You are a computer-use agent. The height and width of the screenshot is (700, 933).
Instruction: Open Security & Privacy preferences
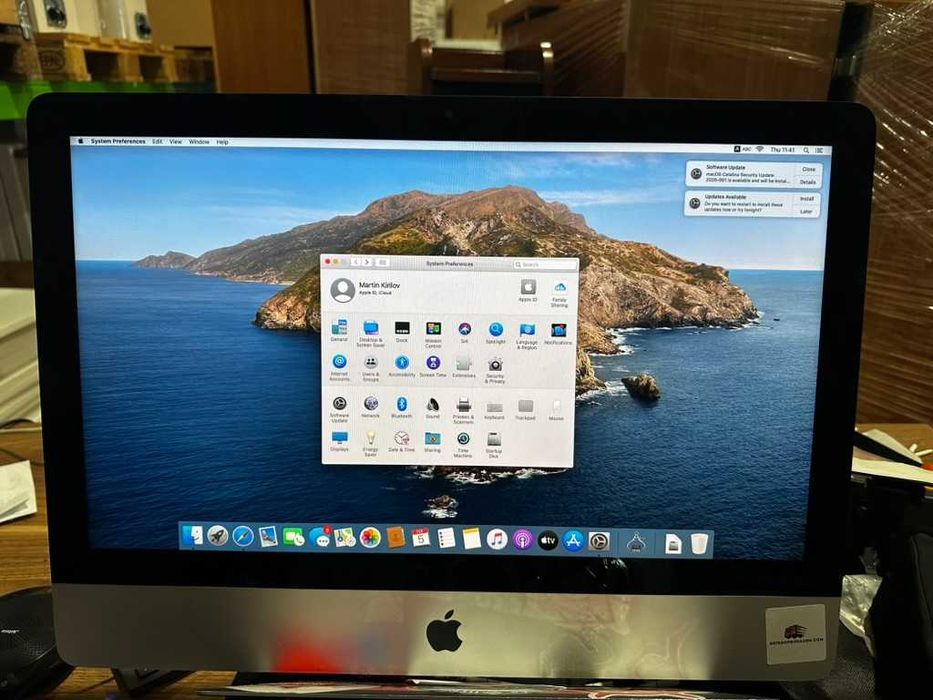[x=495, y=370]
